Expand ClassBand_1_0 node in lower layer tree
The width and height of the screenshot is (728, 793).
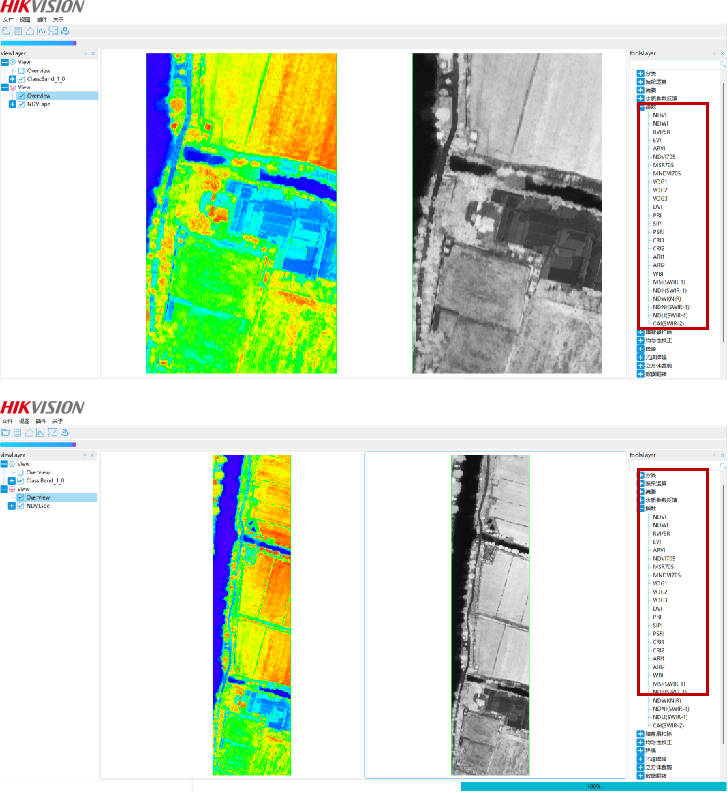pyautogui.click(x=12, y=481)
